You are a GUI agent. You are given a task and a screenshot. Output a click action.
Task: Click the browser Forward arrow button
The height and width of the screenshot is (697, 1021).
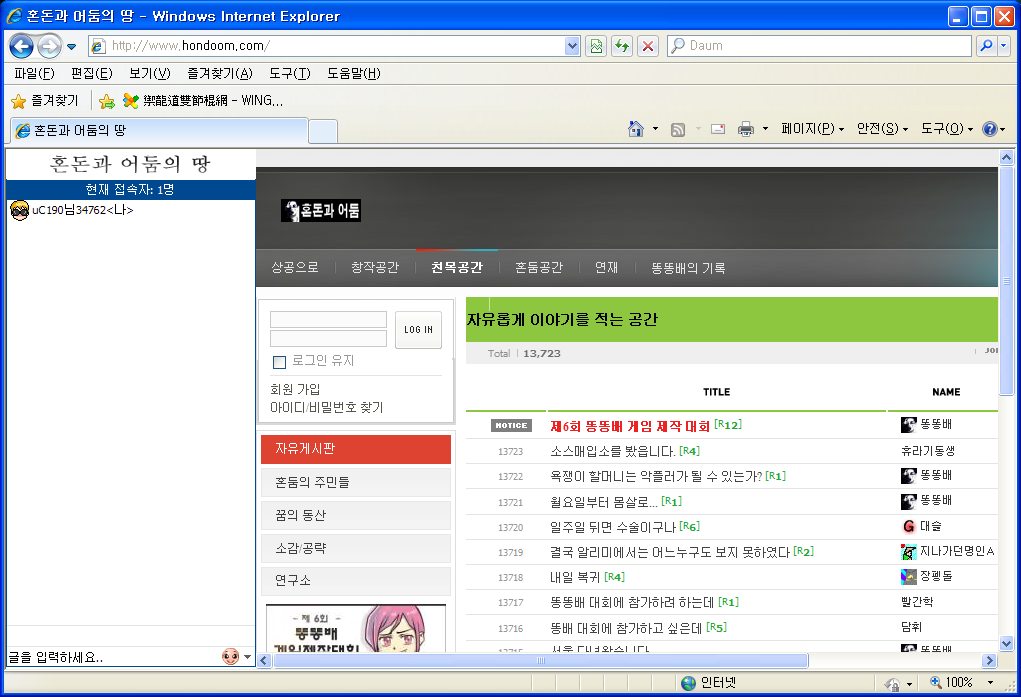[49, 46]
